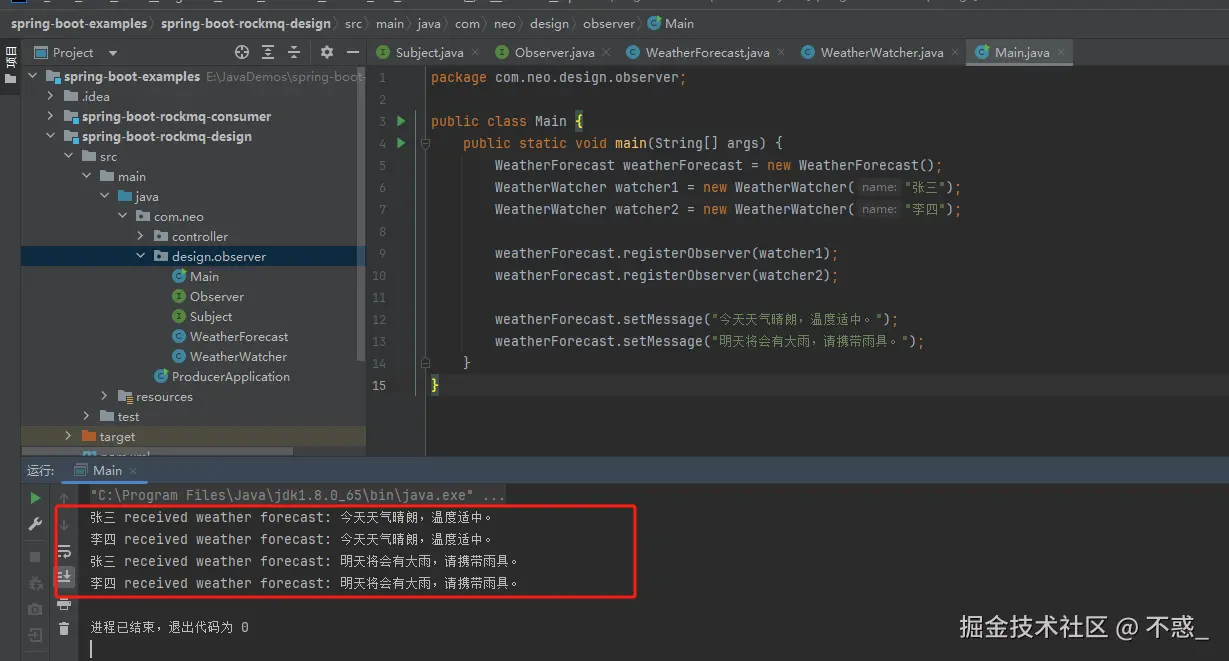Click console text '进程已结束，退出代码为 0'
Viewport: 1229px width, 661px height.
point(169,627)
